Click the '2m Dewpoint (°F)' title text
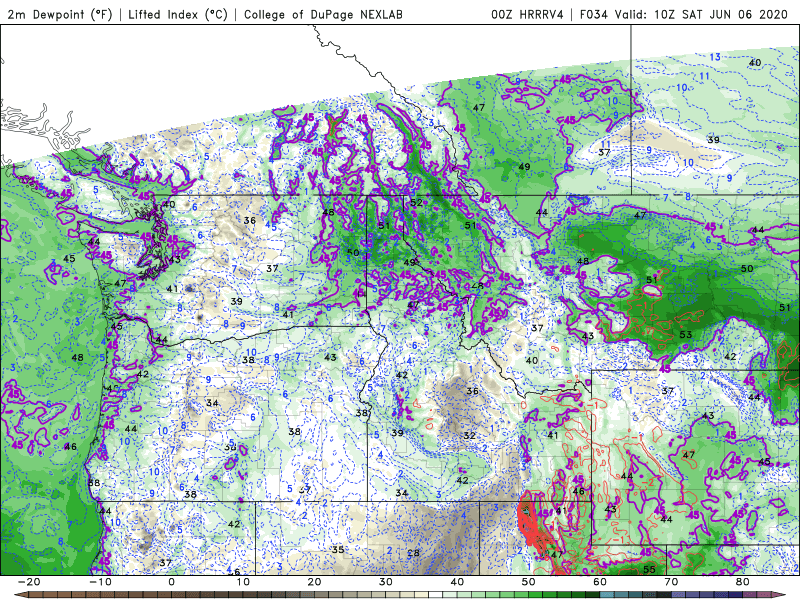 [x=60, y=14]
